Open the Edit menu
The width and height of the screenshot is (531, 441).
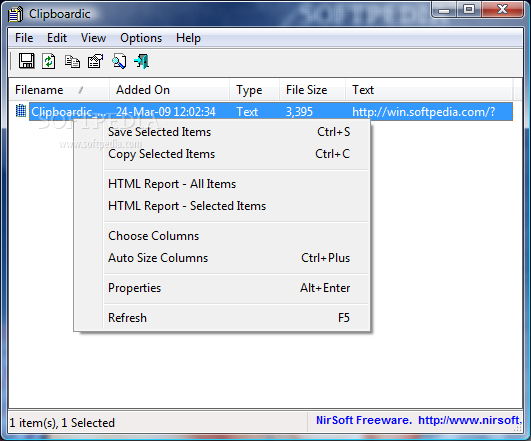(57, 38)
